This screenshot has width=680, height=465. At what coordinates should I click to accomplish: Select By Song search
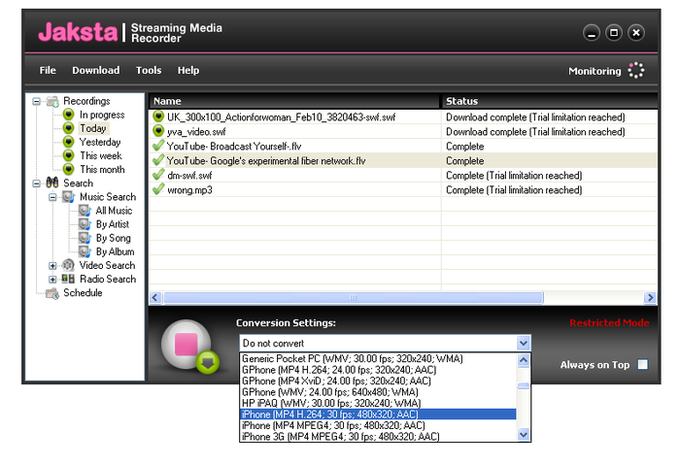tap(113, 239)
